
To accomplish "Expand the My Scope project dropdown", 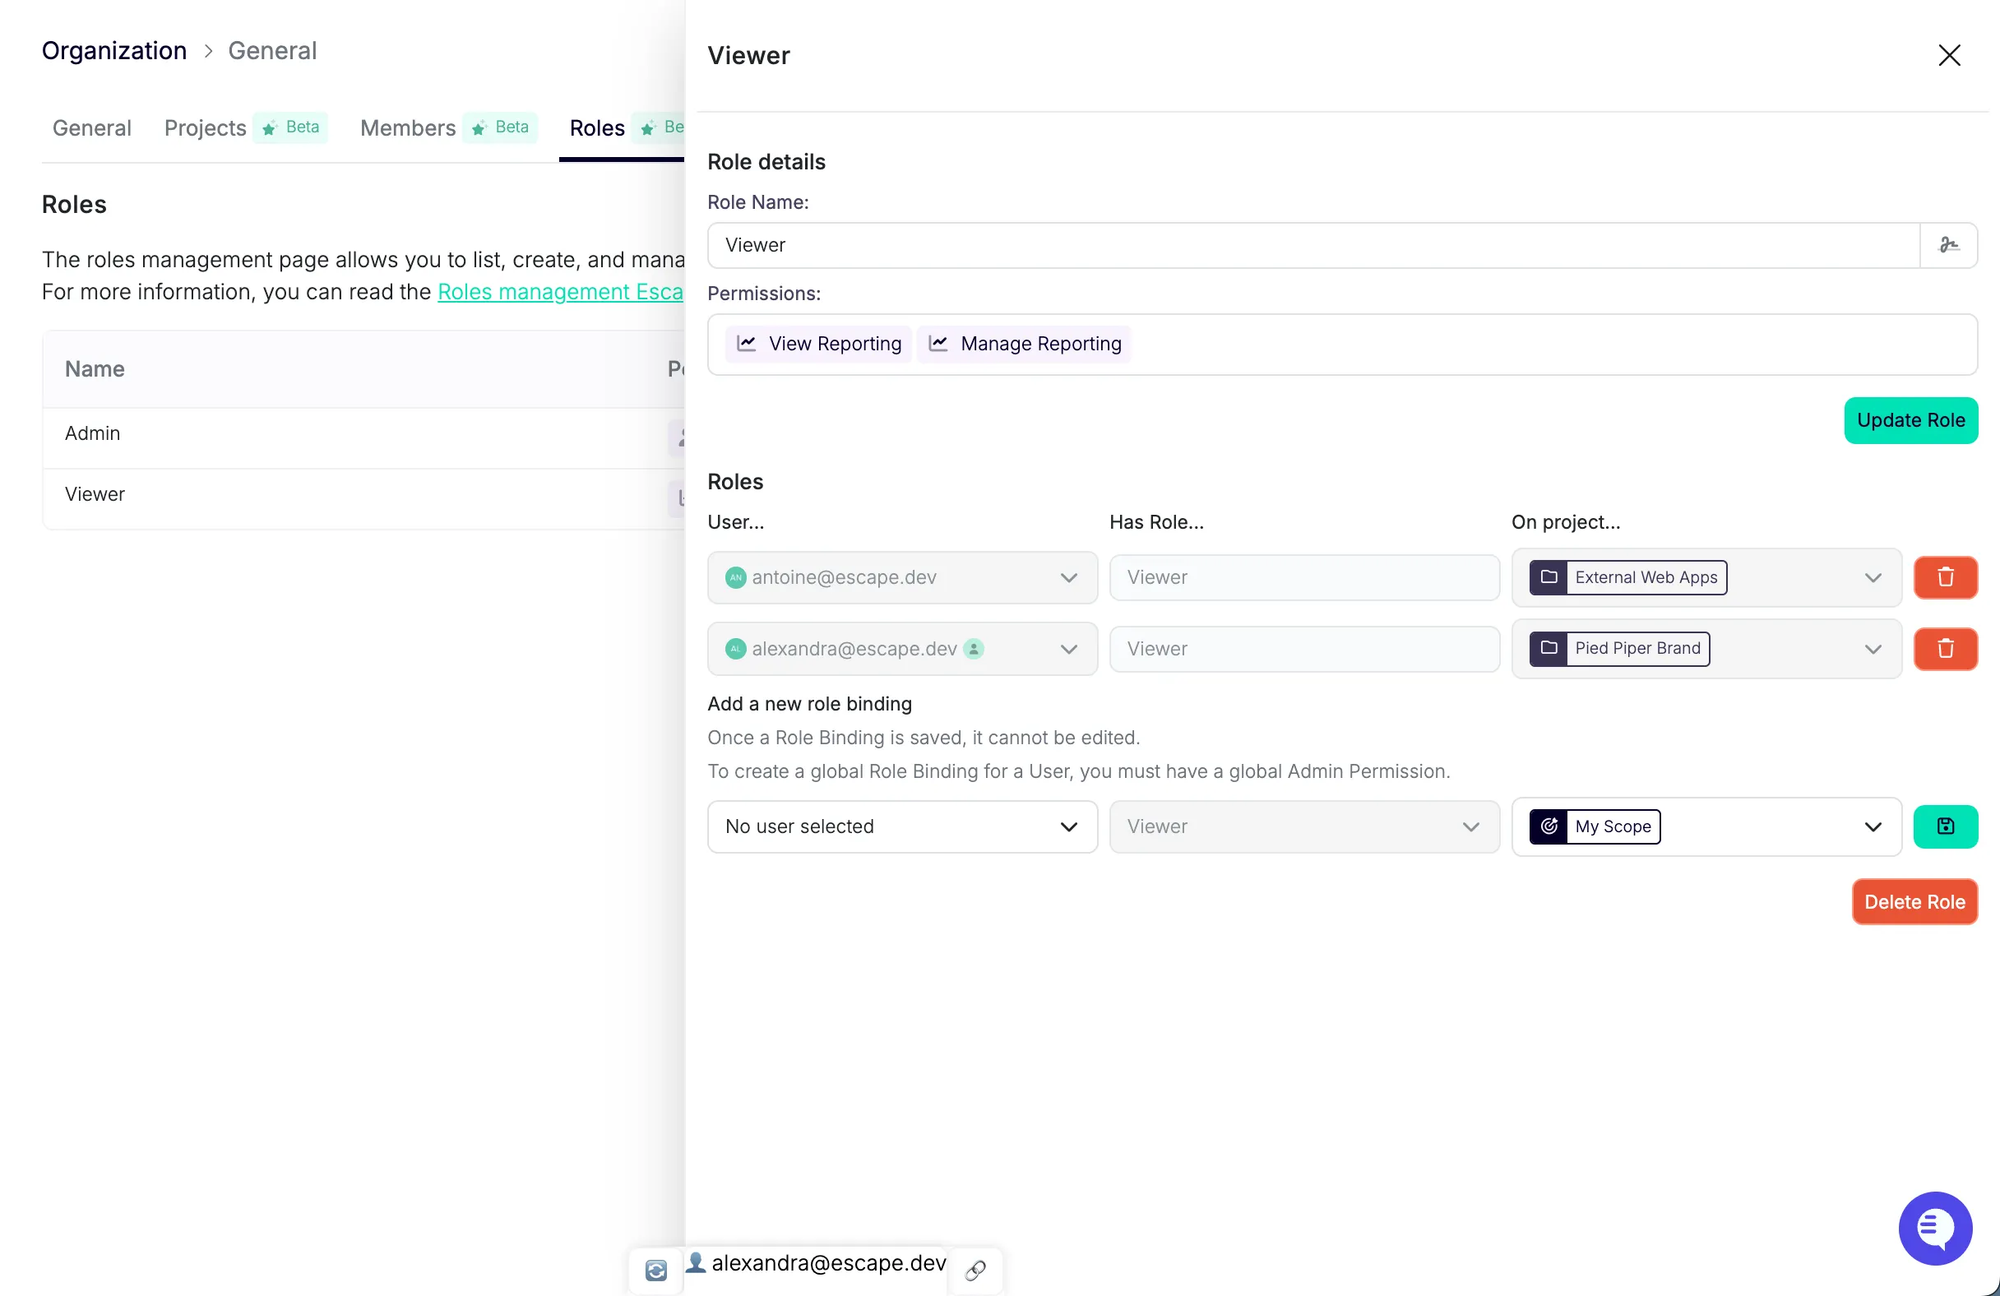I will pyautogui.click(x=1872, y=827).
